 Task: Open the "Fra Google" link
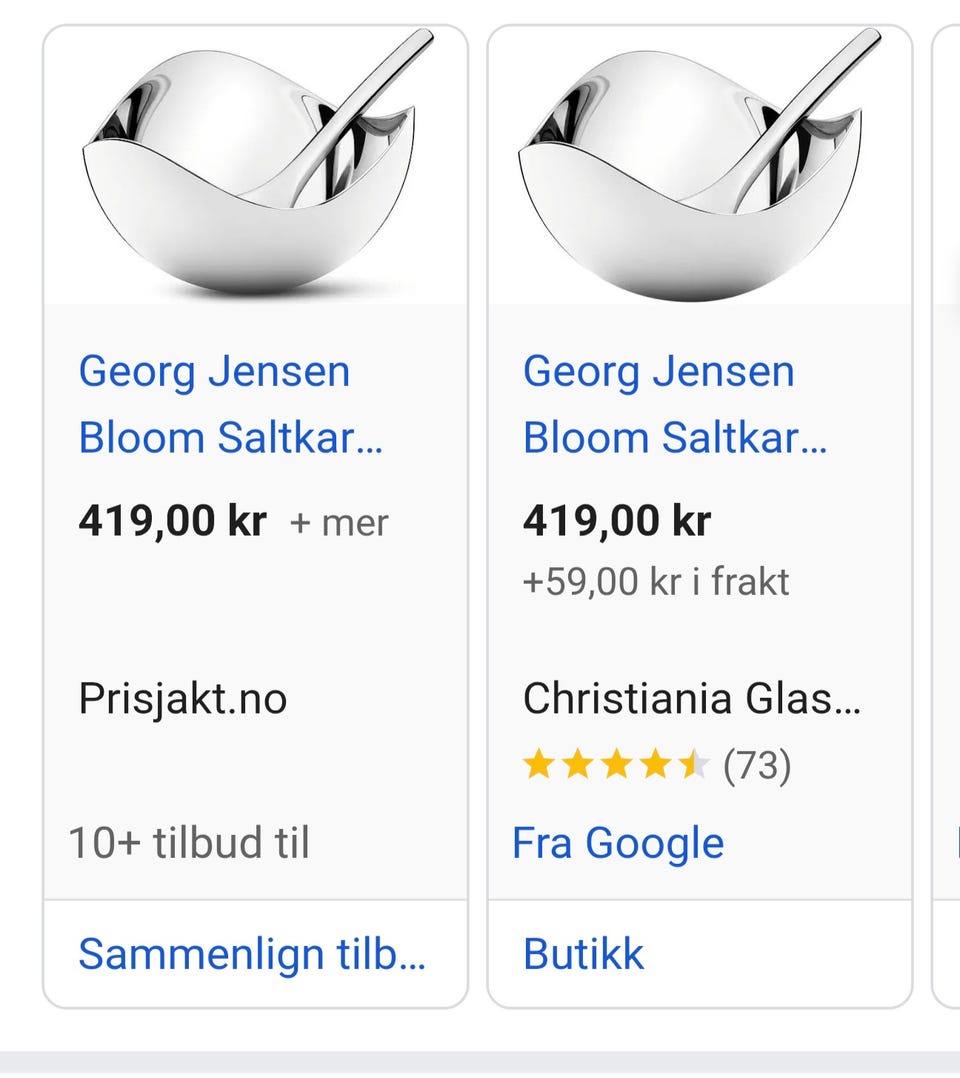(x=618, y=843)
